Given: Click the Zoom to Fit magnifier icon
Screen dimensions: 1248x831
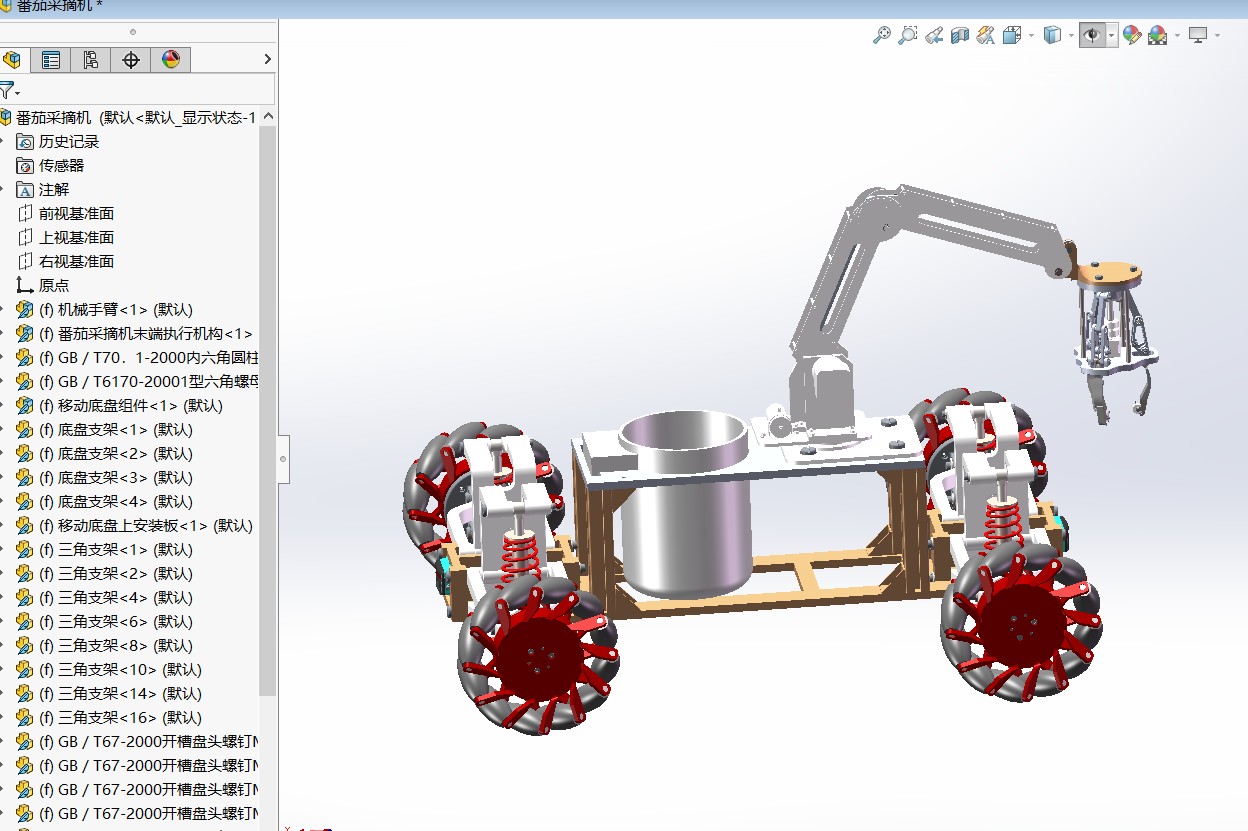Looking at the screenshot, I should coord(881,36).
